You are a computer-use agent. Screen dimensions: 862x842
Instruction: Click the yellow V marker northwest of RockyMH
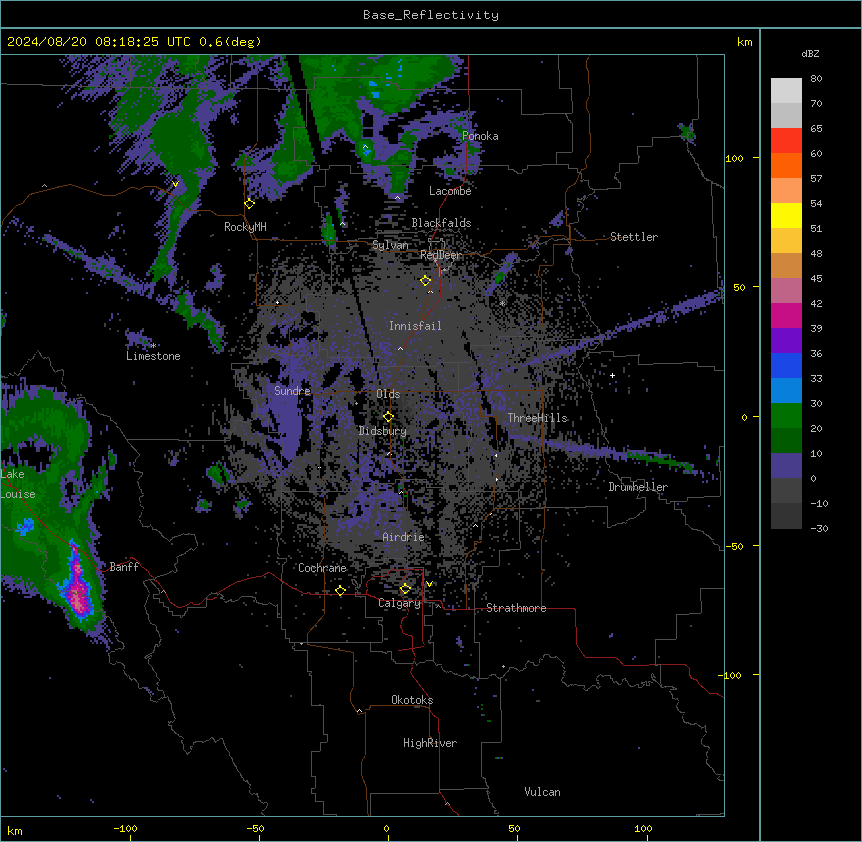175,184
